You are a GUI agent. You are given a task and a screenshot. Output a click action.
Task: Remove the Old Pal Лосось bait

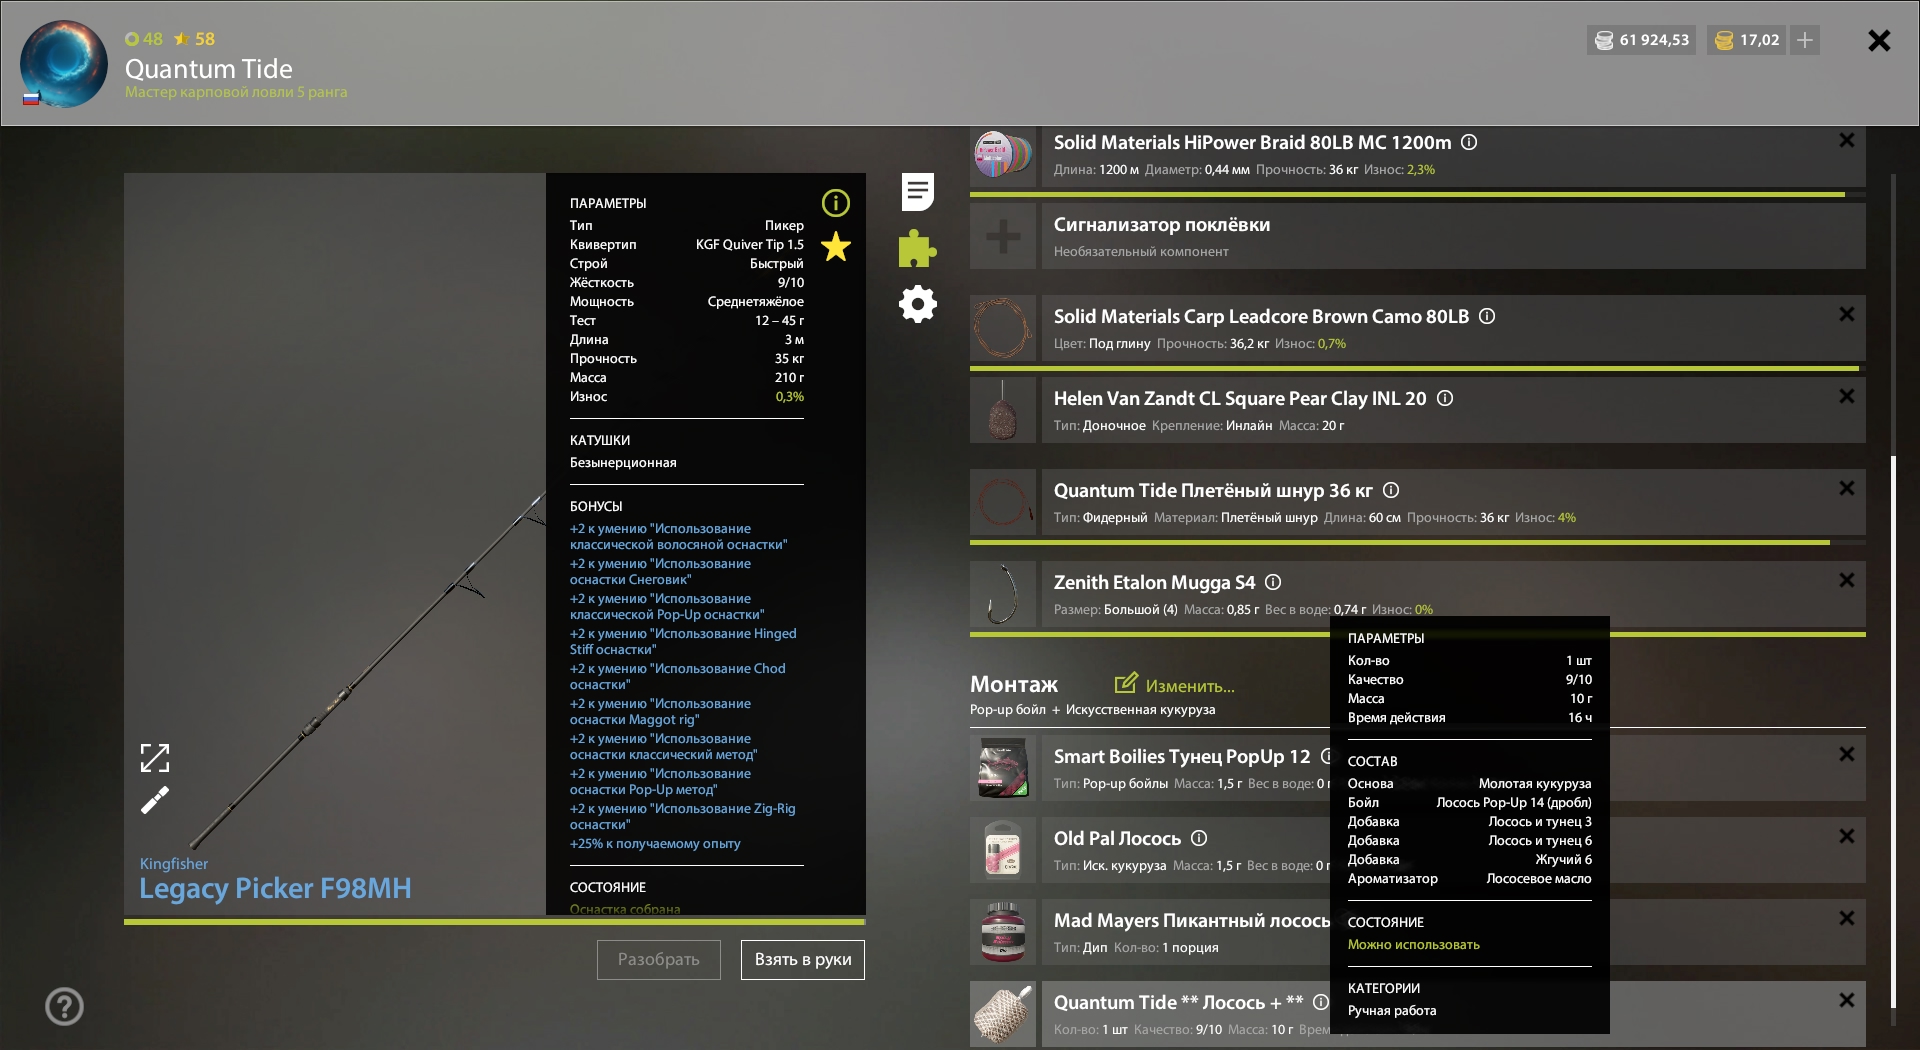coord(1847,836)
